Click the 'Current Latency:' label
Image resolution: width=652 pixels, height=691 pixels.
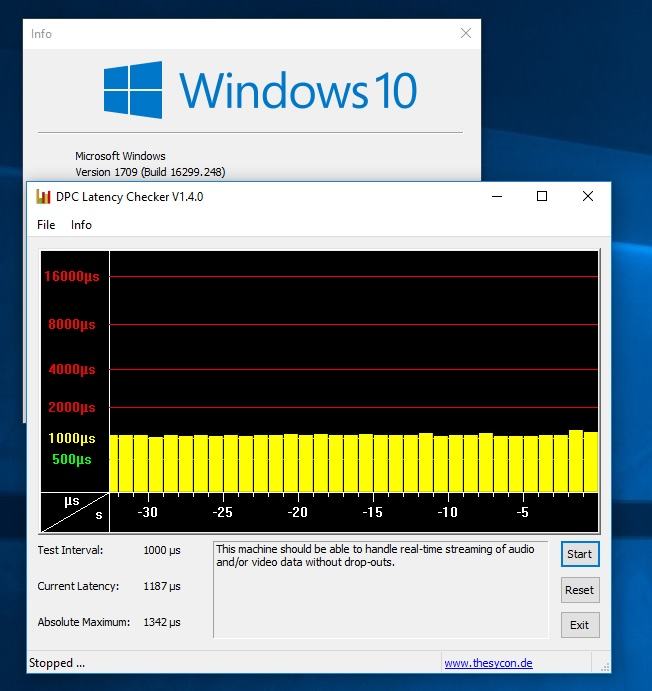tap(78, 586)
